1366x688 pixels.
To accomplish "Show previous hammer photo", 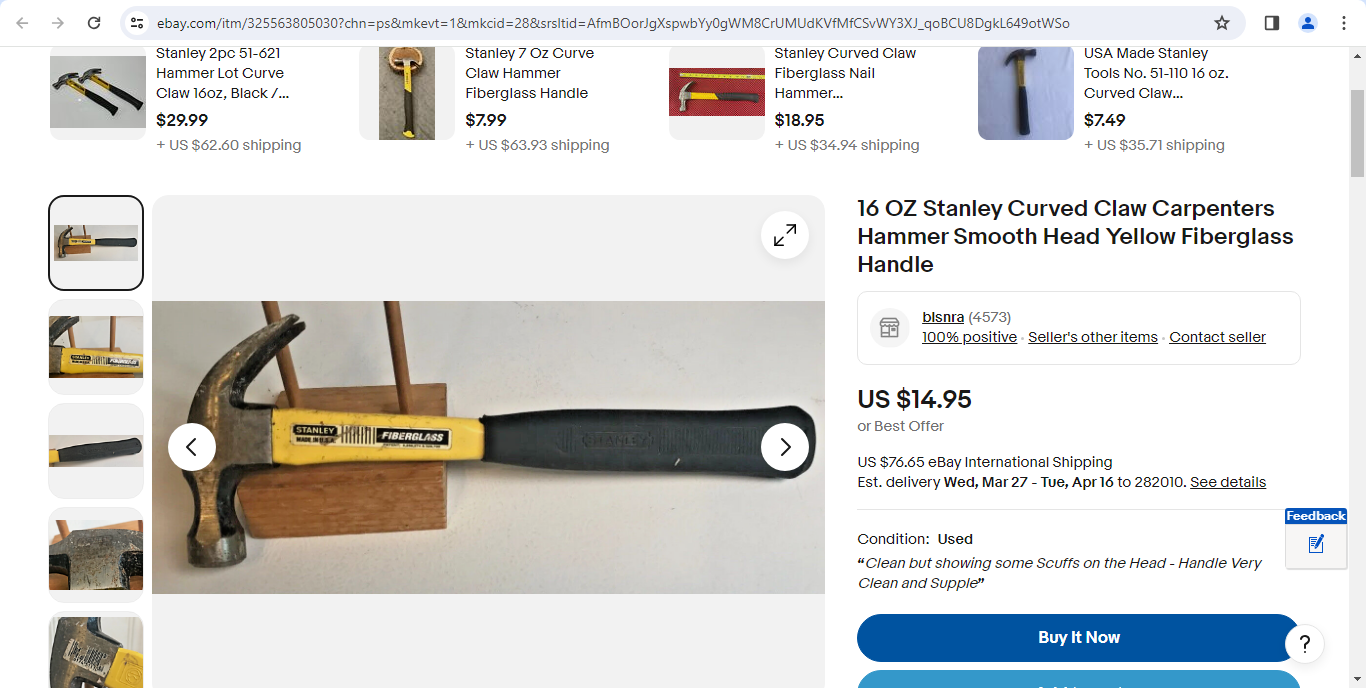I will [x=192, y=447].
